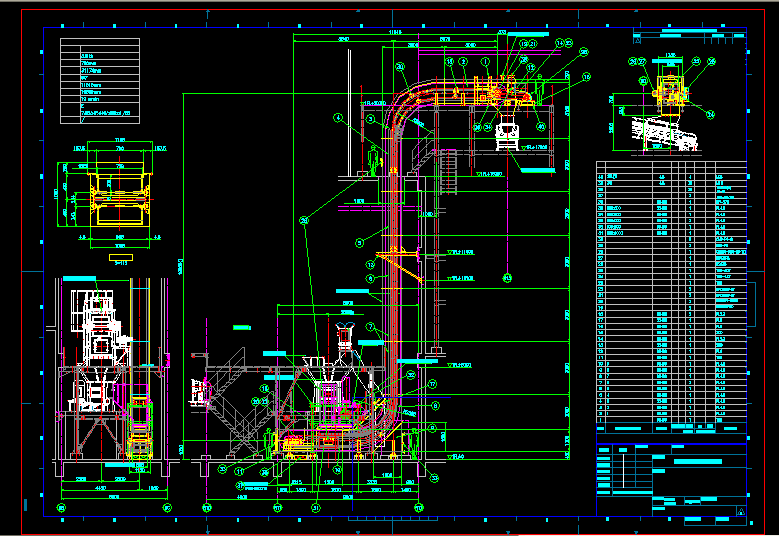
Task: Select balloon number 1 above the top conveyor
Action: 486,62
